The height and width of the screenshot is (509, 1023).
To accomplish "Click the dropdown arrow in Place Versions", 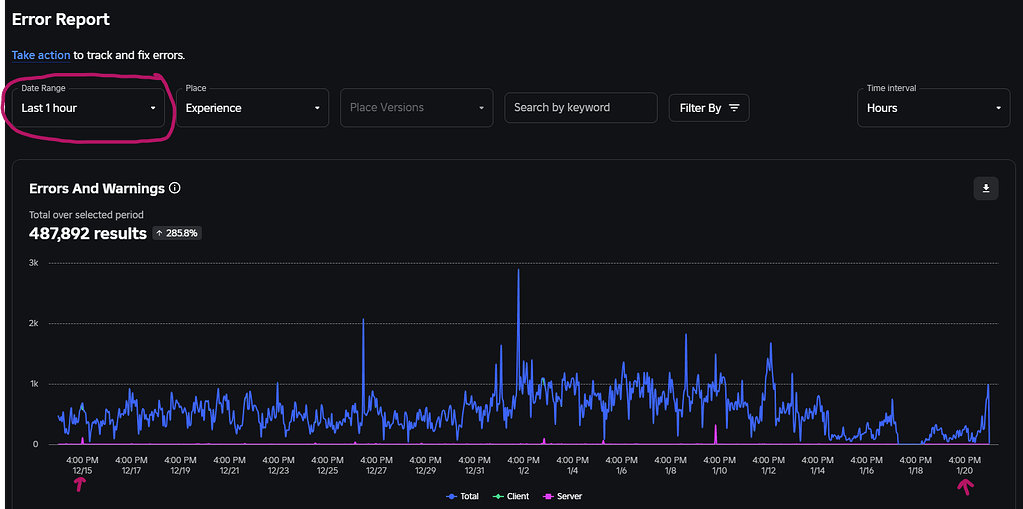I will [x=481, y=108].
